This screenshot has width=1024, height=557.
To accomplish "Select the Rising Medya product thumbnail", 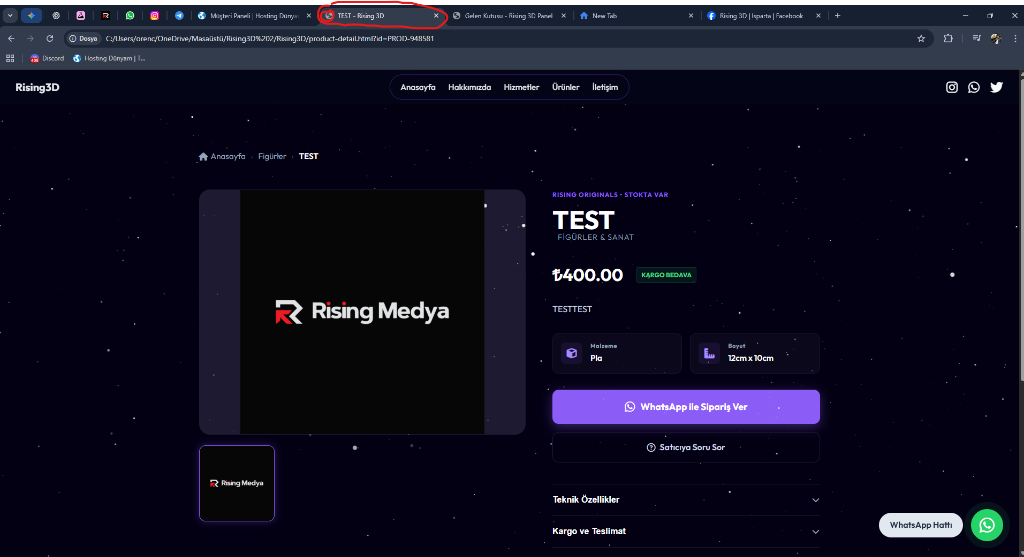I will [237, 483].
